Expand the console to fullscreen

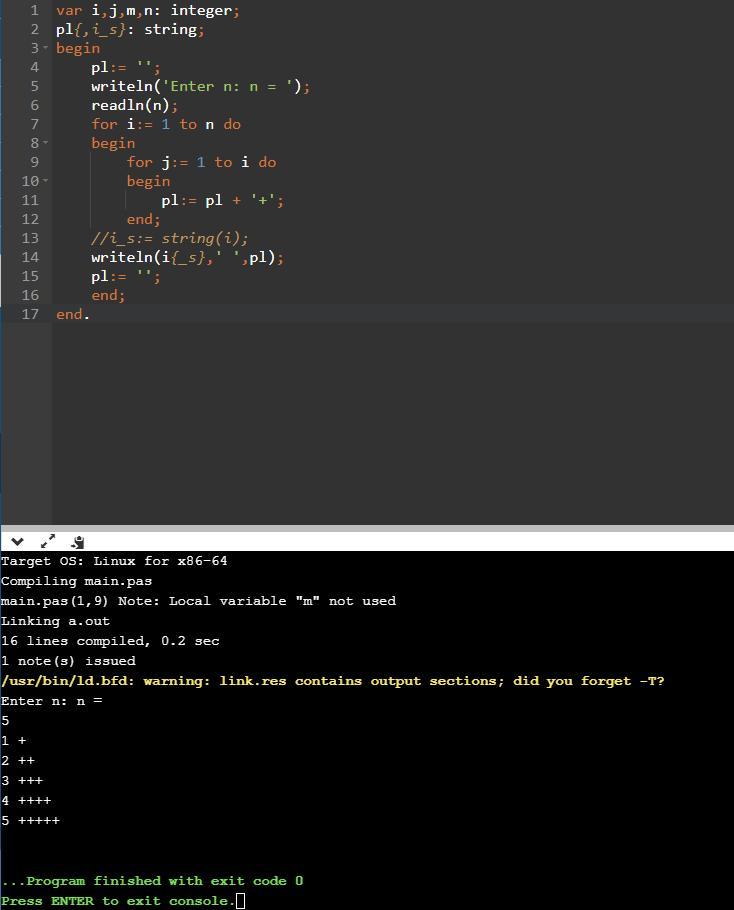click(x=48, y=541)
